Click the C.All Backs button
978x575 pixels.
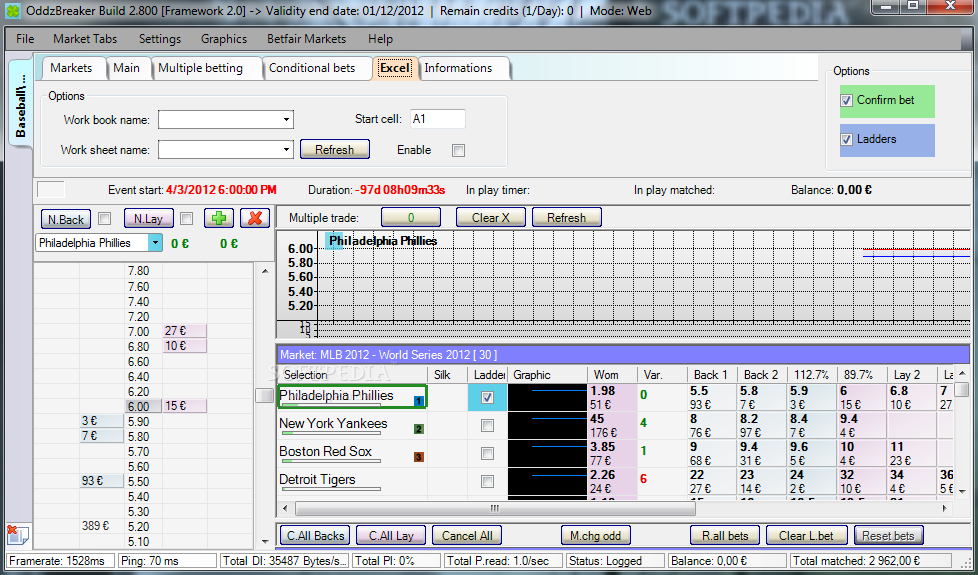(x=315, y=535)
